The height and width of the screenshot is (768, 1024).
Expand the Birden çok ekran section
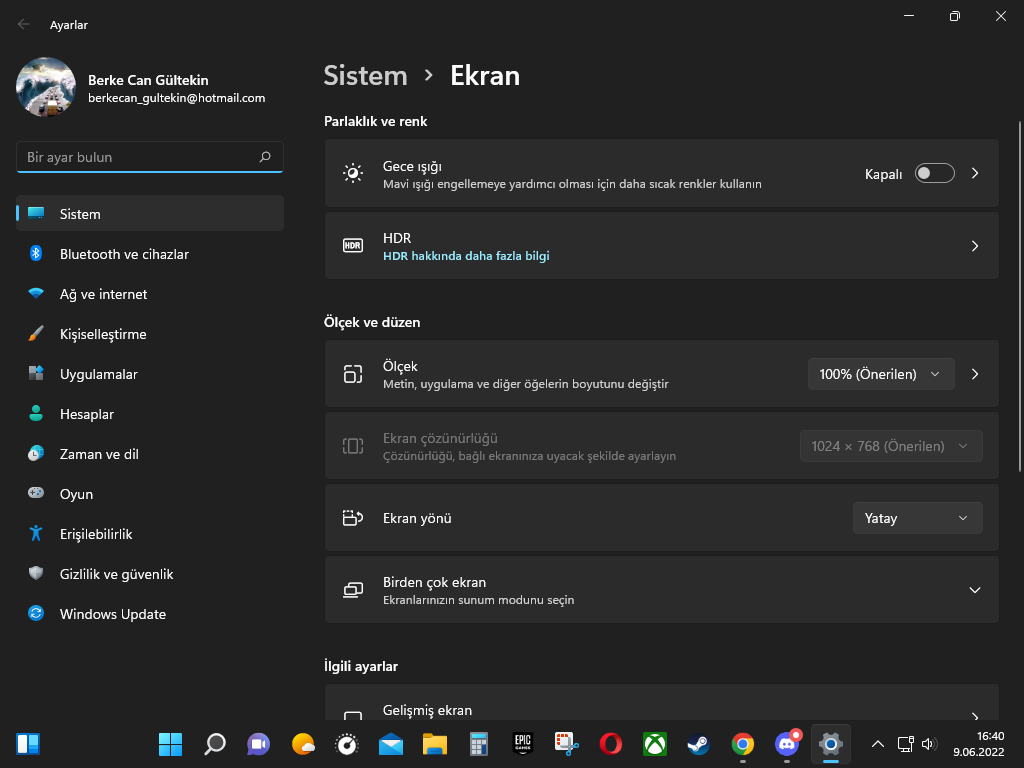pyautogui.click(x=974, y=590)
